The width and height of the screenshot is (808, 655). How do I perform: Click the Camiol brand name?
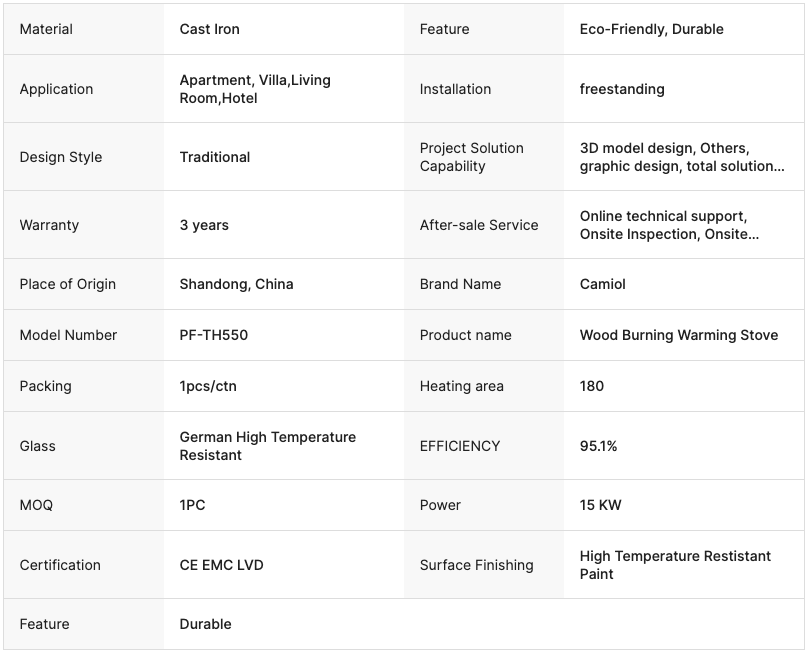(603, 284)
